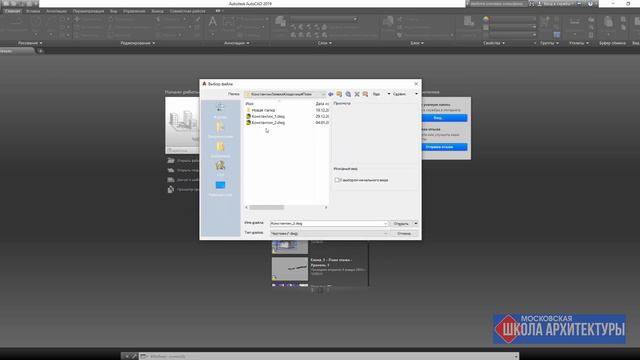Viewport: 640px width, 360px height.
Task: Click the large A text tool in ribbon
Action: (x=213, y=22)
